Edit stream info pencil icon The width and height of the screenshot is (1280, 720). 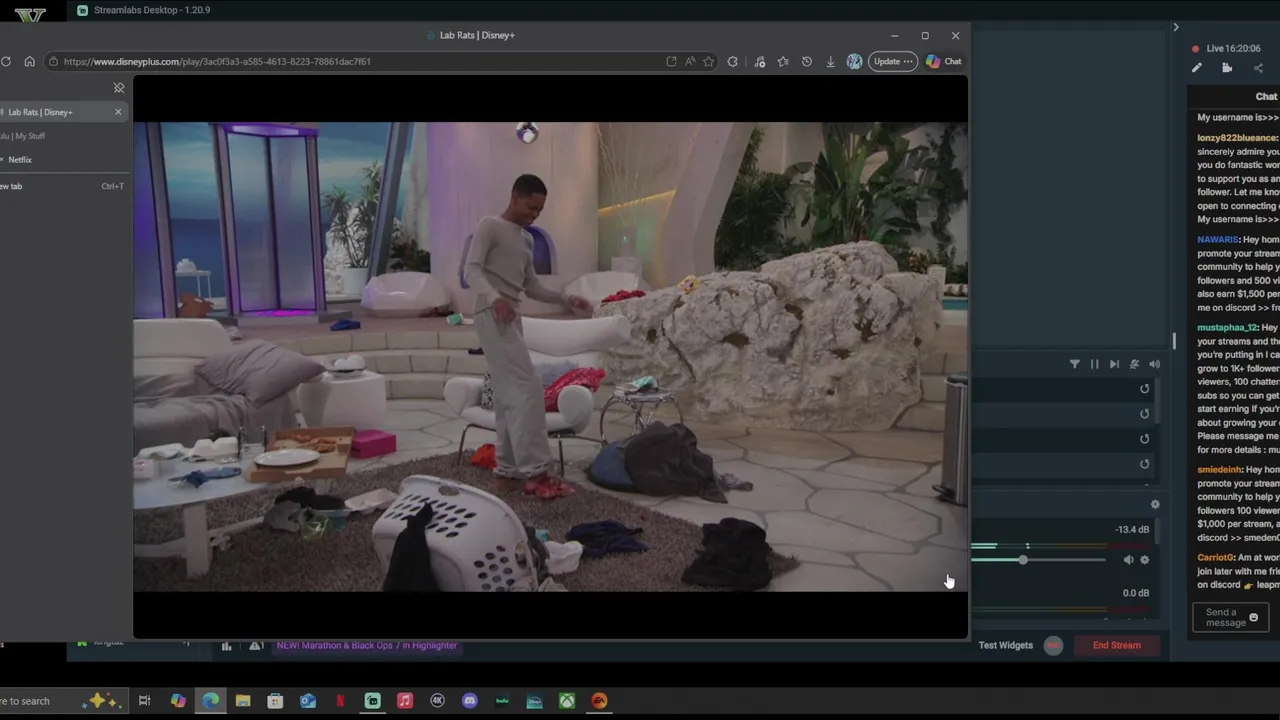tap(1197, 68)
